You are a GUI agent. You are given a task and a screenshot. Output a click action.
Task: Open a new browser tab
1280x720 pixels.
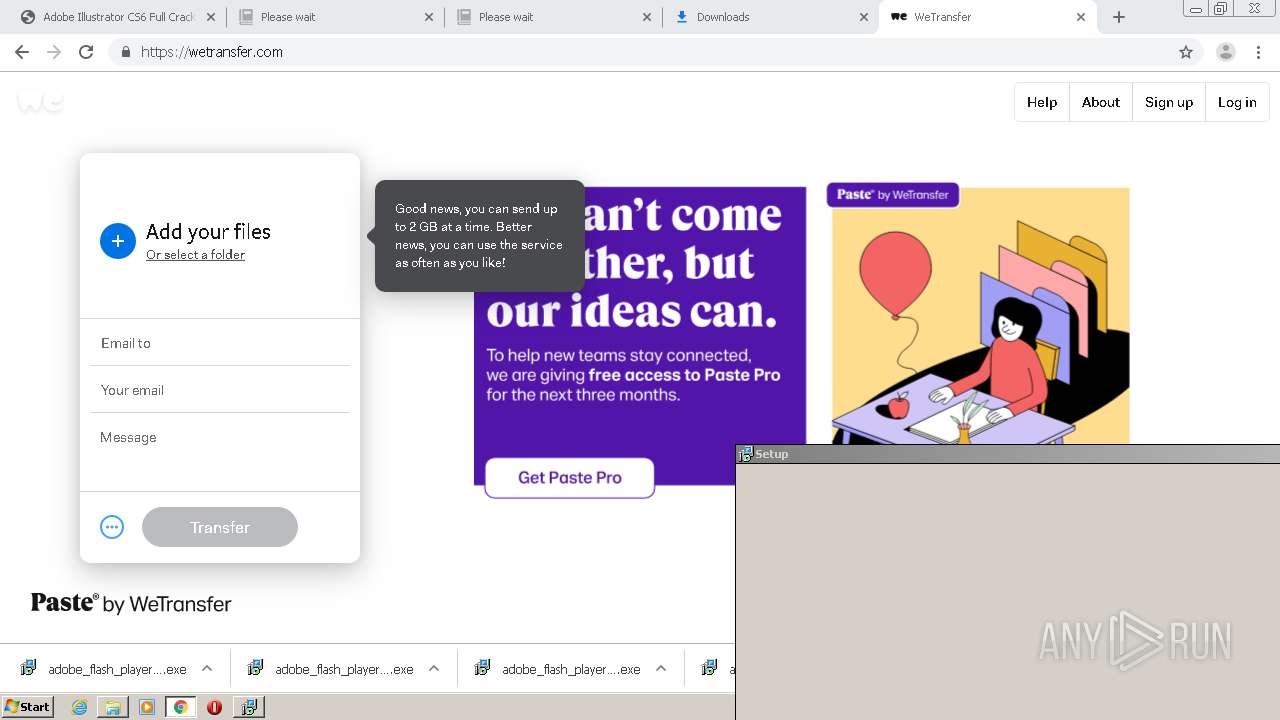1119,17
